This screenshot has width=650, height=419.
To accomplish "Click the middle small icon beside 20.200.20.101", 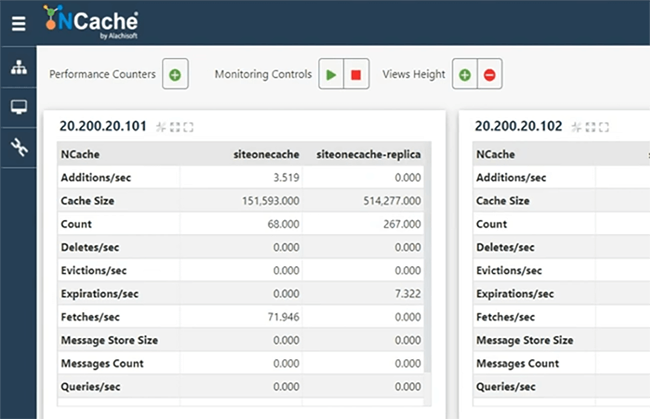I will [x=175, y=127].
